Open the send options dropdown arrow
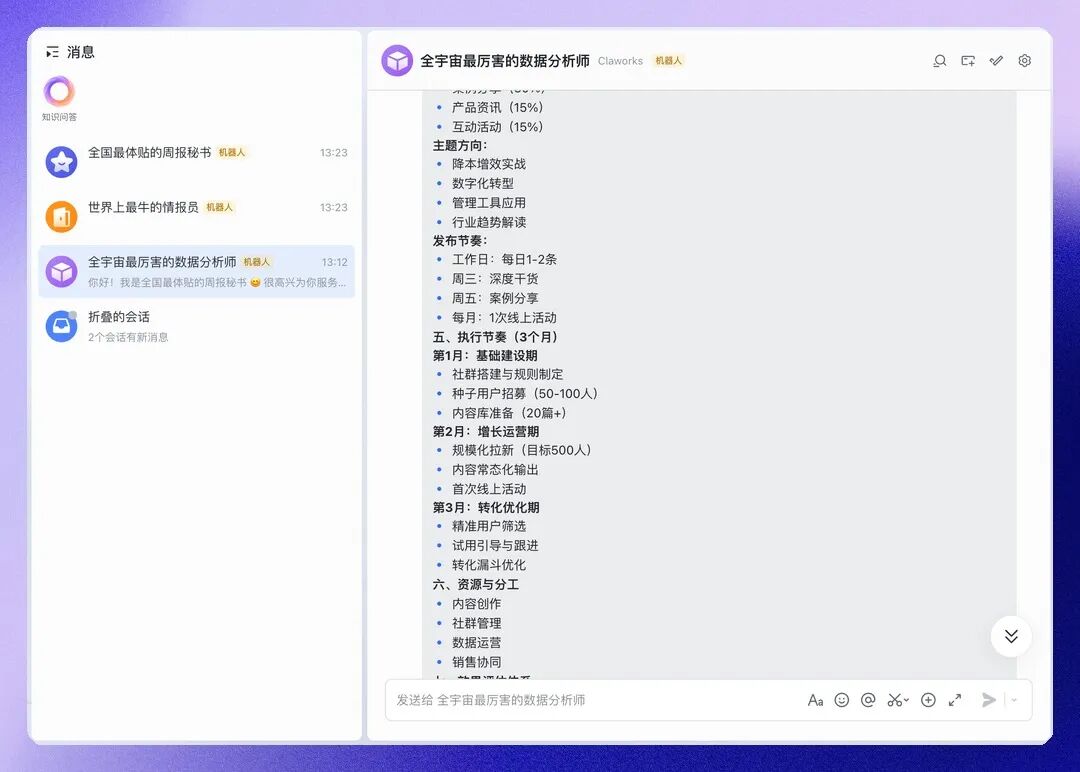1080x772 pixels. pyautogui.click(x=1015, y=700)
